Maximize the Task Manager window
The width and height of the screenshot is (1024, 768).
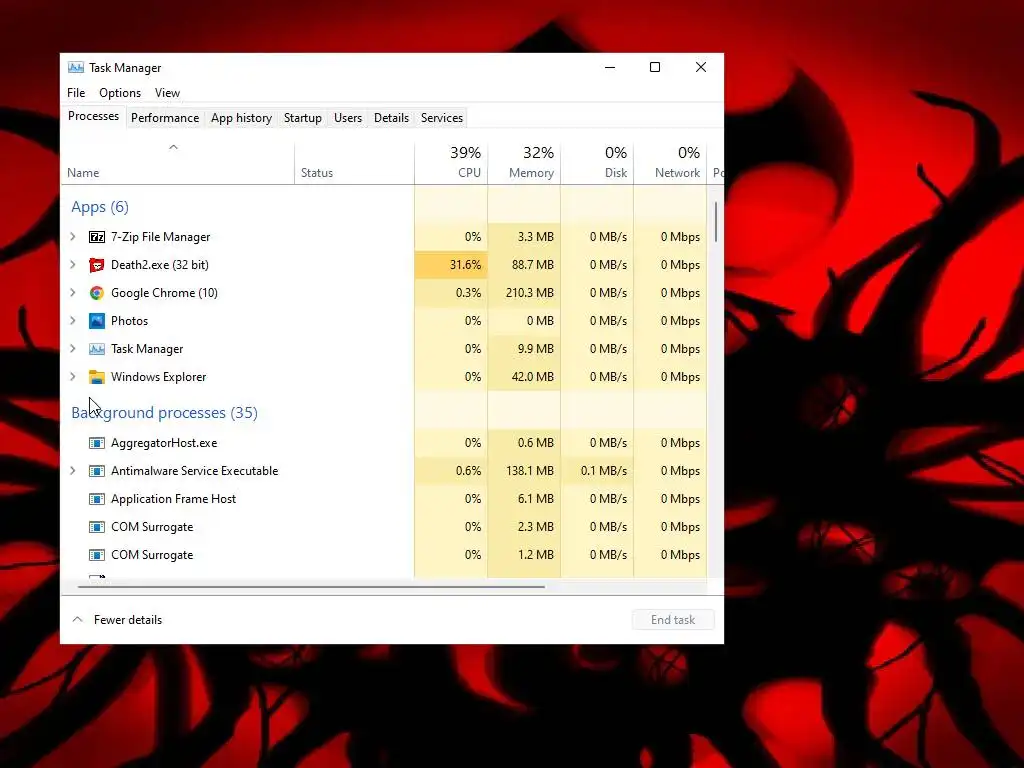[655, 67]
